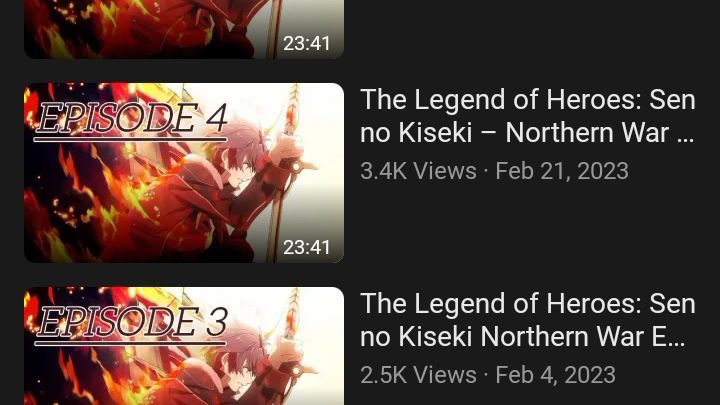Click 'The Legend of Heroes: Sen' line above 2.5K Views
Viewport: 720px width, 405px height.
(x=528, y=304)
